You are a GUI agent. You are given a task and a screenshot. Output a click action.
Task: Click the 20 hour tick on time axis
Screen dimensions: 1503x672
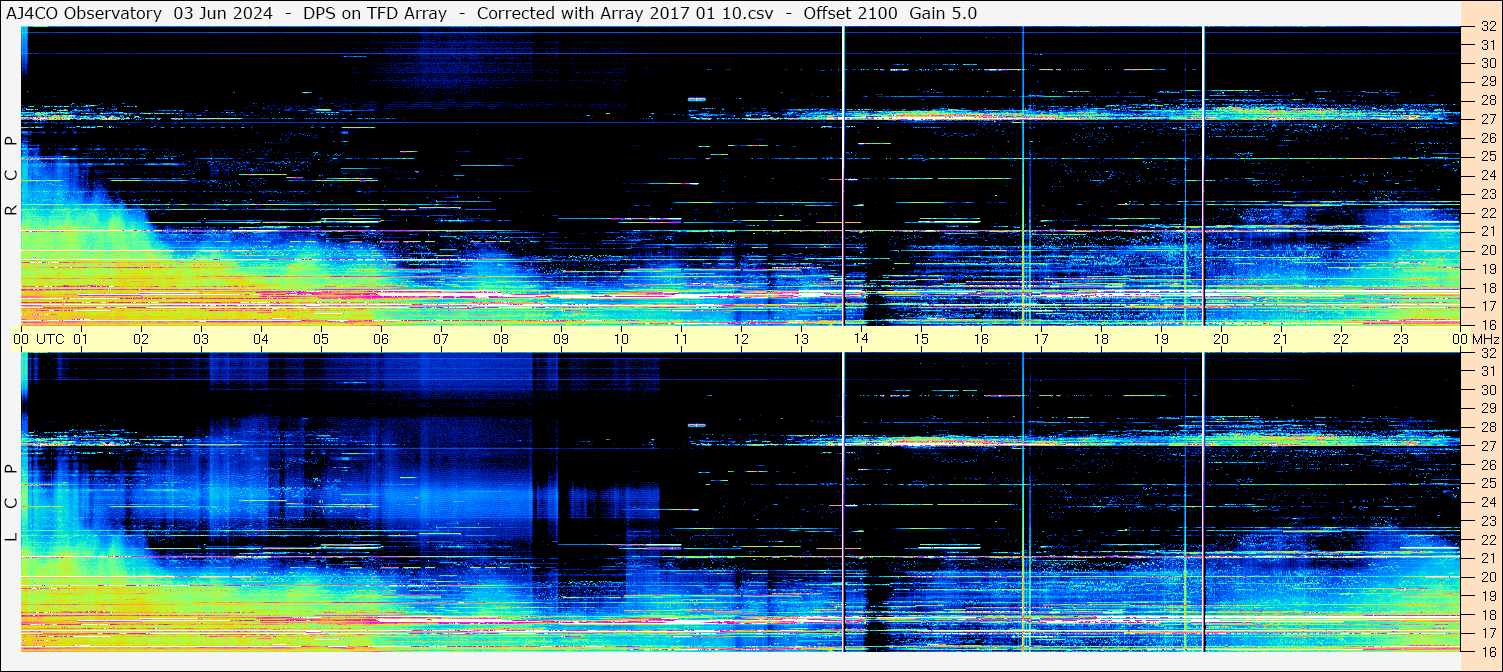point(1221,339)
